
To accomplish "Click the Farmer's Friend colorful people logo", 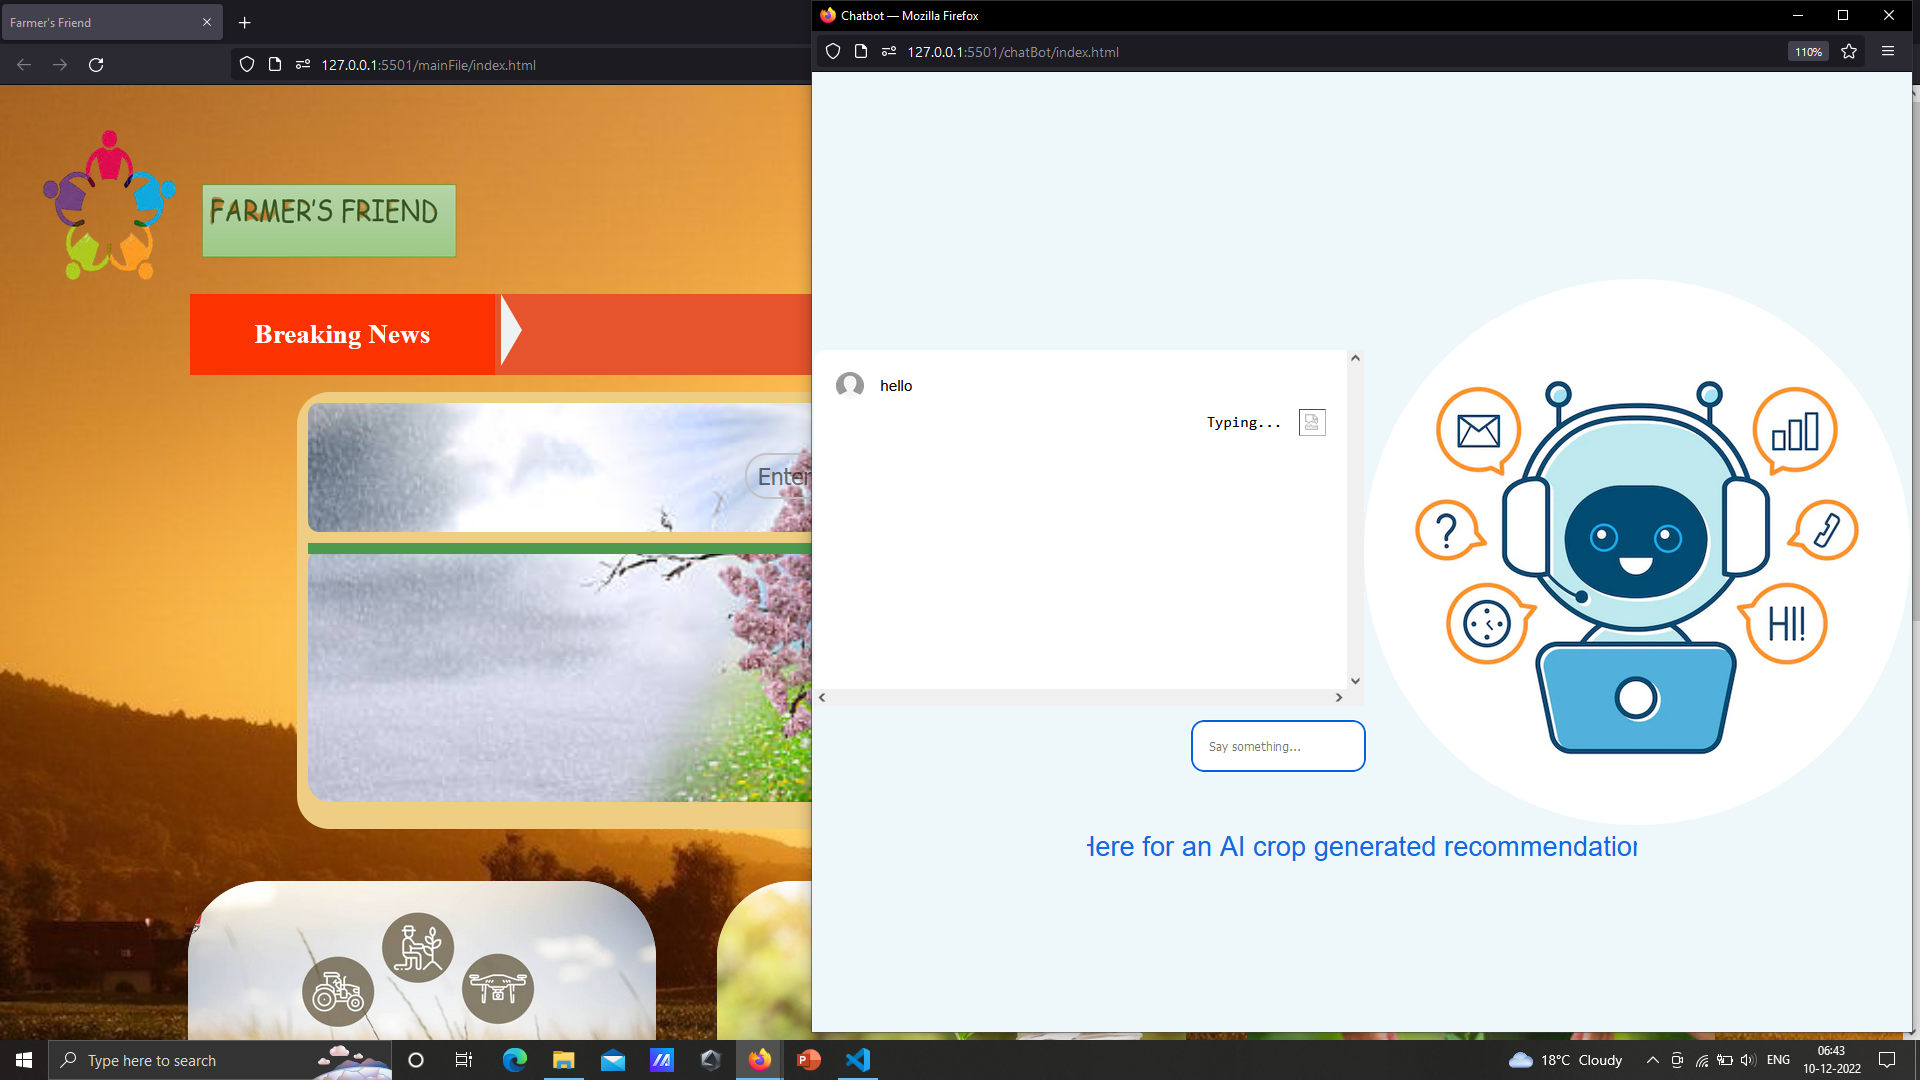I will (x=109, y=205).
